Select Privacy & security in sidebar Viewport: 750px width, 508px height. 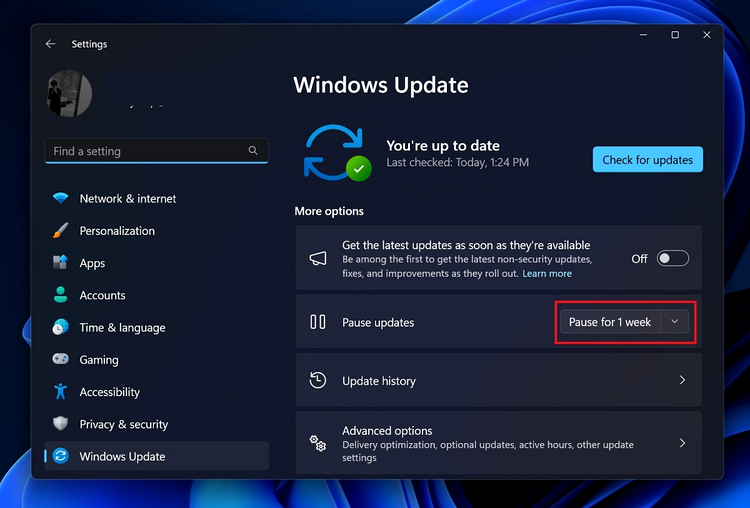156,424
